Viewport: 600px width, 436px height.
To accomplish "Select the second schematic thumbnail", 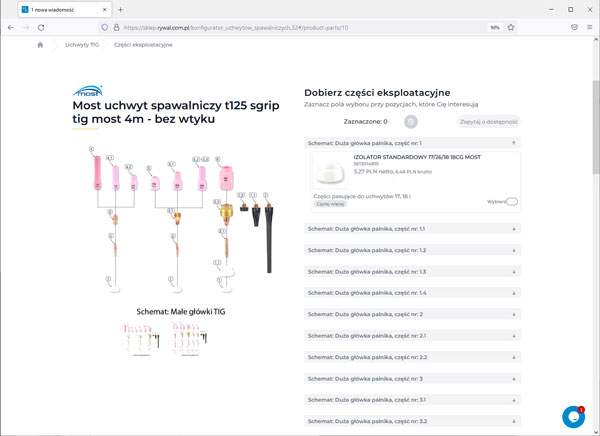I will pos(189,339).
